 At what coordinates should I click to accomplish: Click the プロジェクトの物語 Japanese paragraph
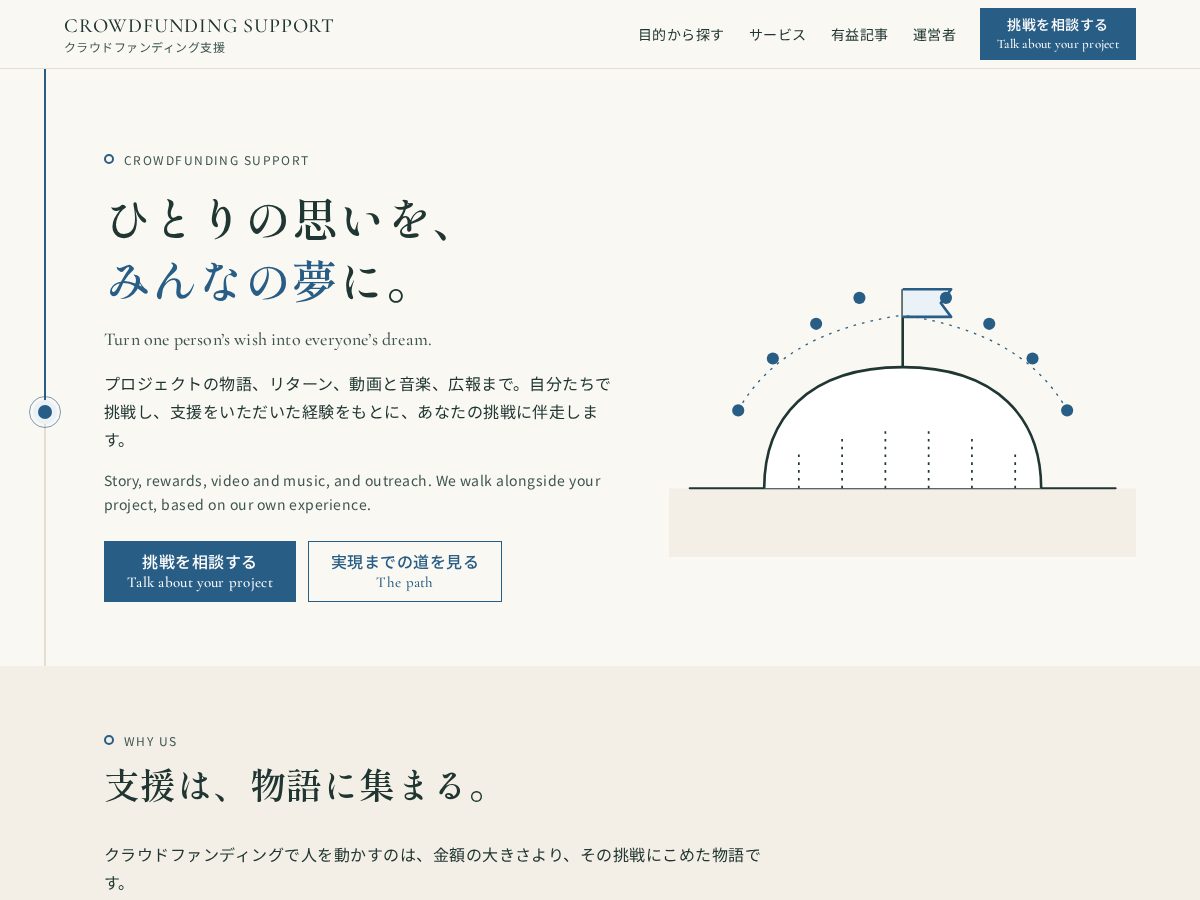[357, 412]
